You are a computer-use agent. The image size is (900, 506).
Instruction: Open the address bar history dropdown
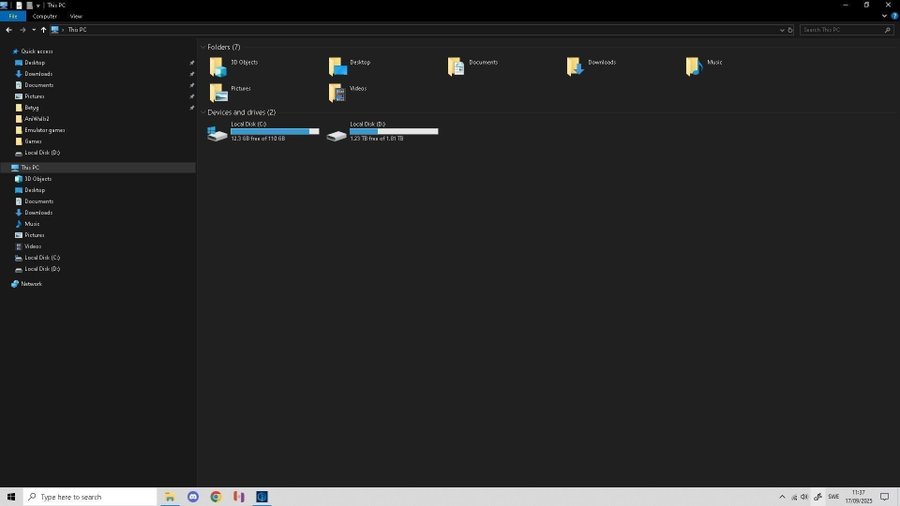[x=782, y=30]
